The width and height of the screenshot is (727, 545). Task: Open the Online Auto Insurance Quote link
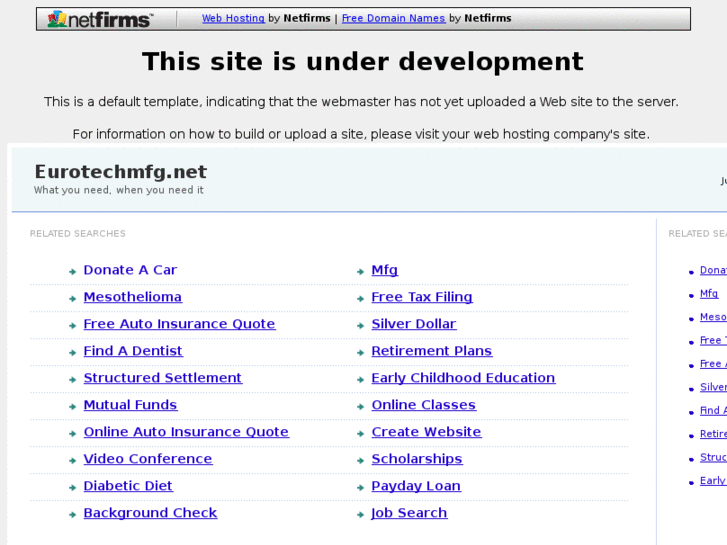[x=186, y=431]
